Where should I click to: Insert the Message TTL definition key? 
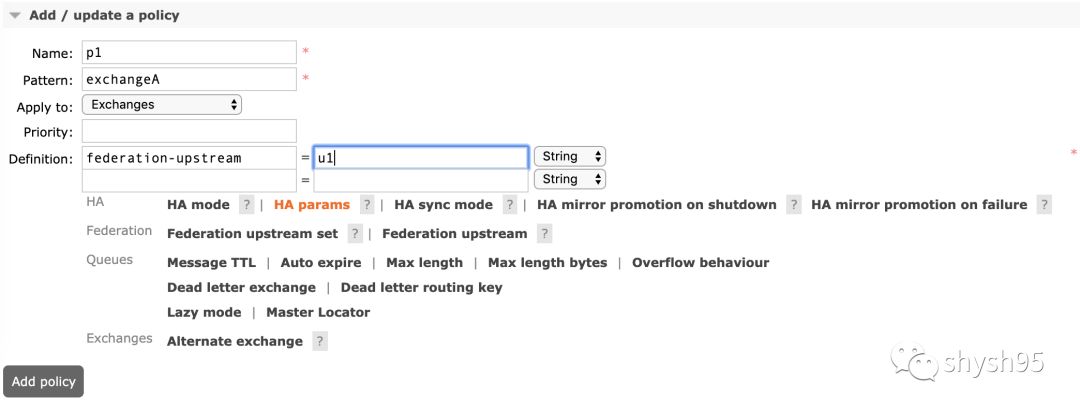coord(211,263)
